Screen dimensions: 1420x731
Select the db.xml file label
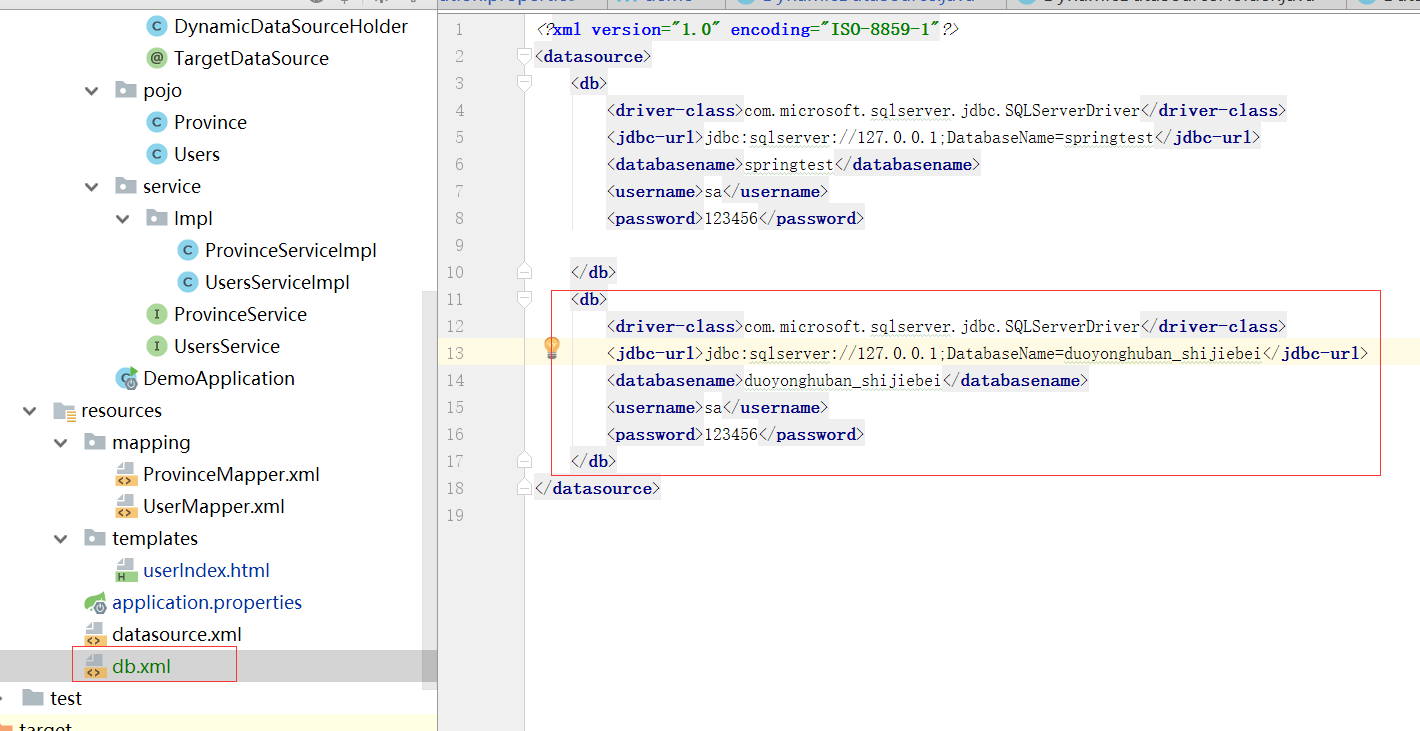click(142, 666)
